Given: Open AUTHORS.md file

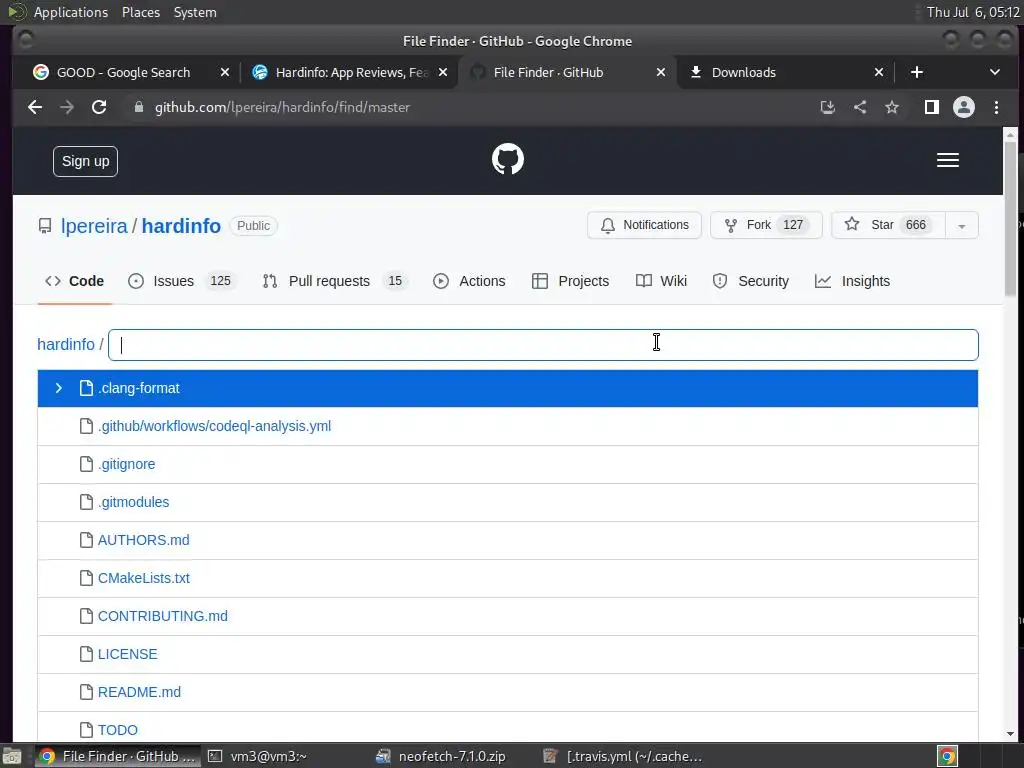Looking at the screenshot, I should (144, 540).
